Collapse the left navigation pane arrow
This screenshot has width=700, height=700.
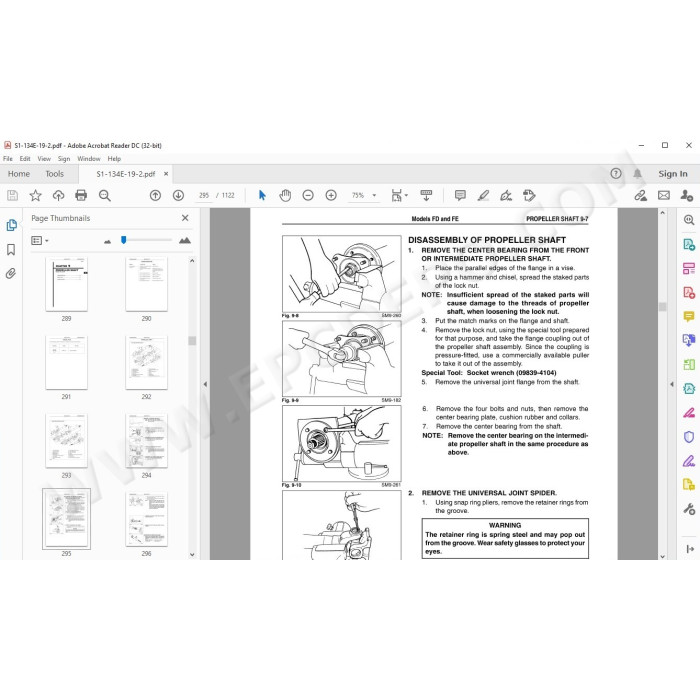point(205,384)
